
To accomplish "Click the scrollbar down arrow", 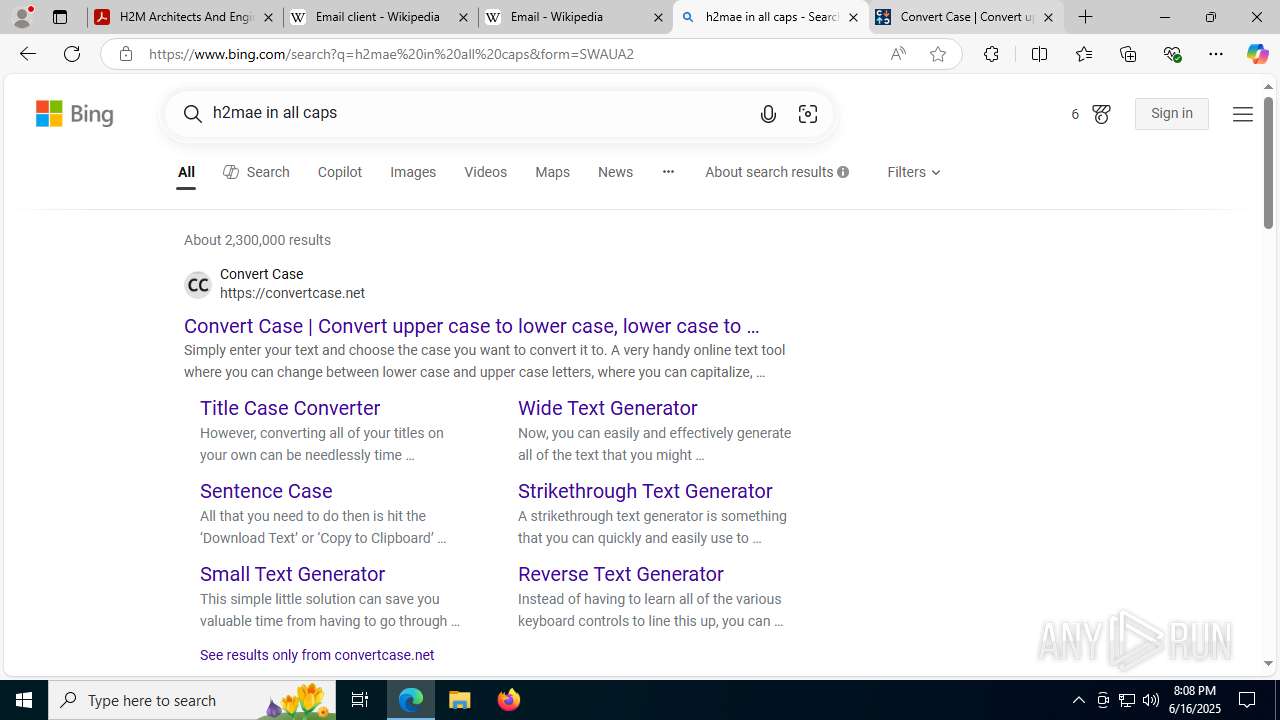I will [x=1268, y=663].
